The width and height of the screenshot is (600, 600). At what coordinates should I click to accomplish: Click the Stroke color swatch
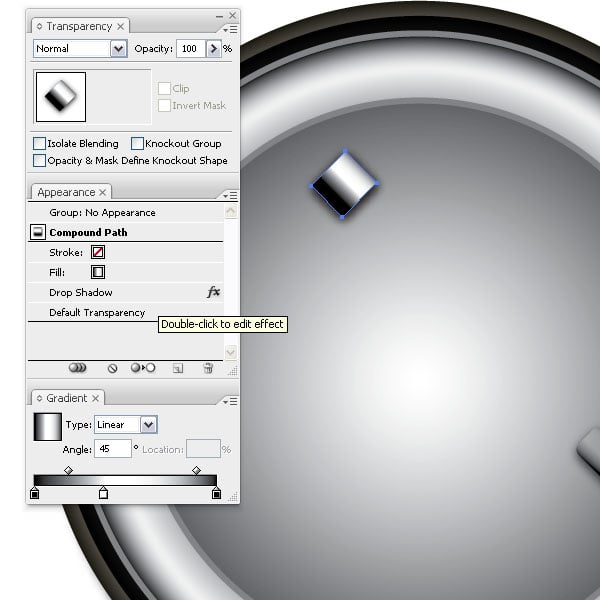(98, 253)
